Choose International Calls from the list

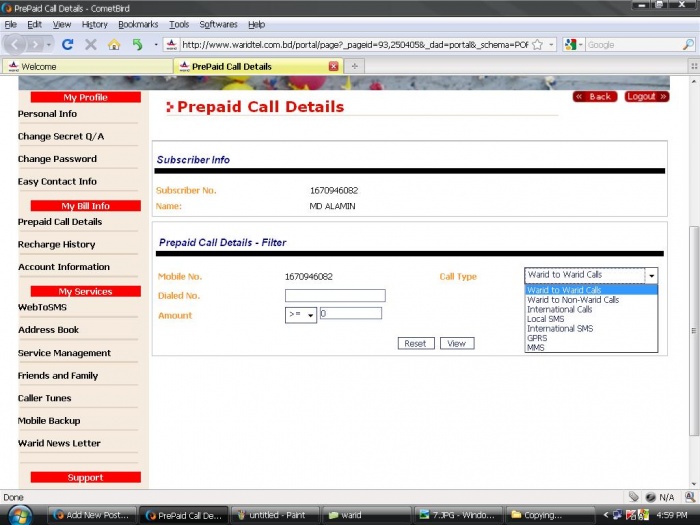tap(591, 309)
